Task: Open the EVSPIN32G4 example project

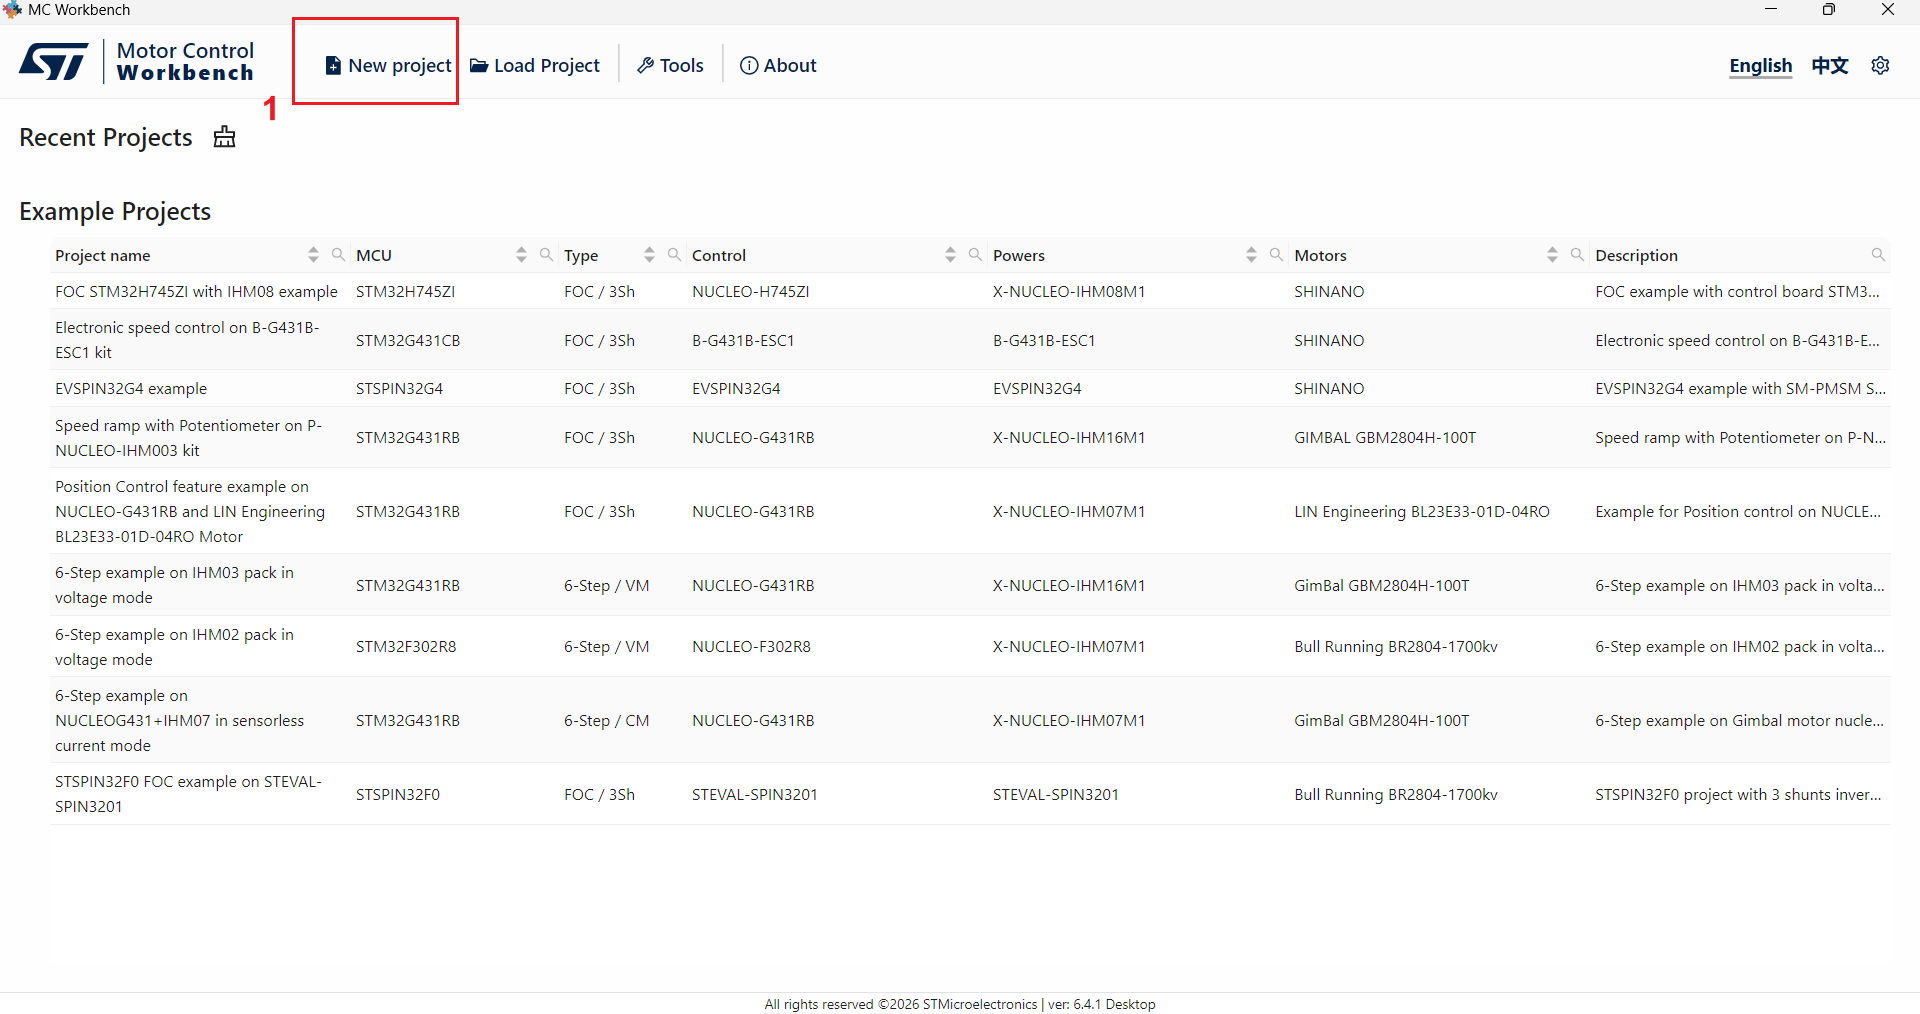Action: (x=131, y=389)
